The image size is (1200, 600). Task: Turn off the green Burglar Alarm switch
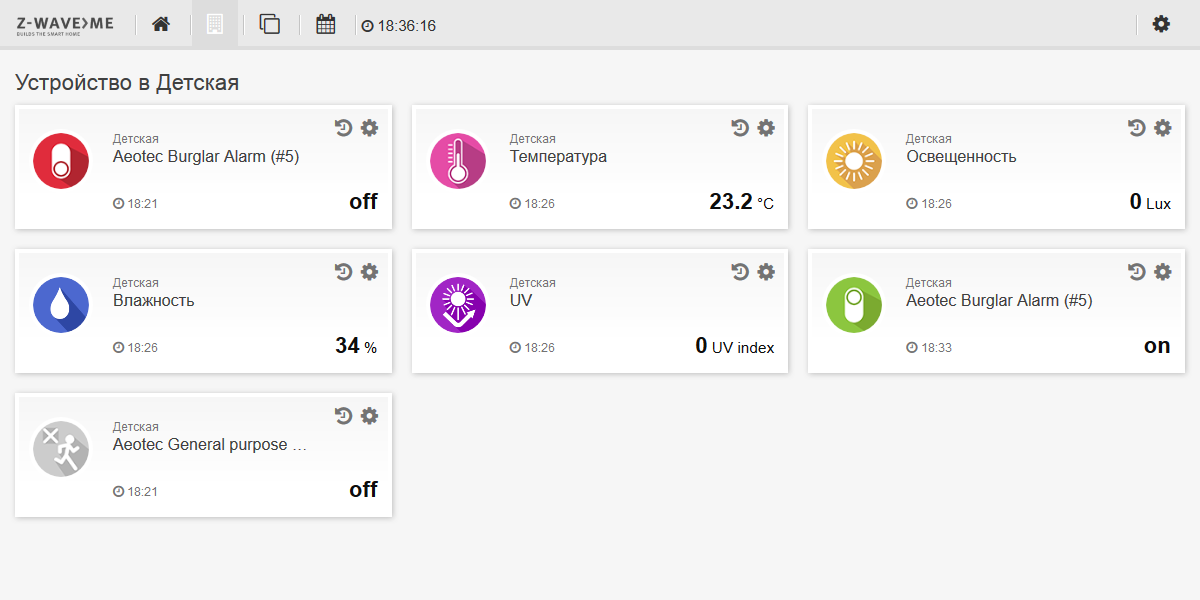click(854, 304)
